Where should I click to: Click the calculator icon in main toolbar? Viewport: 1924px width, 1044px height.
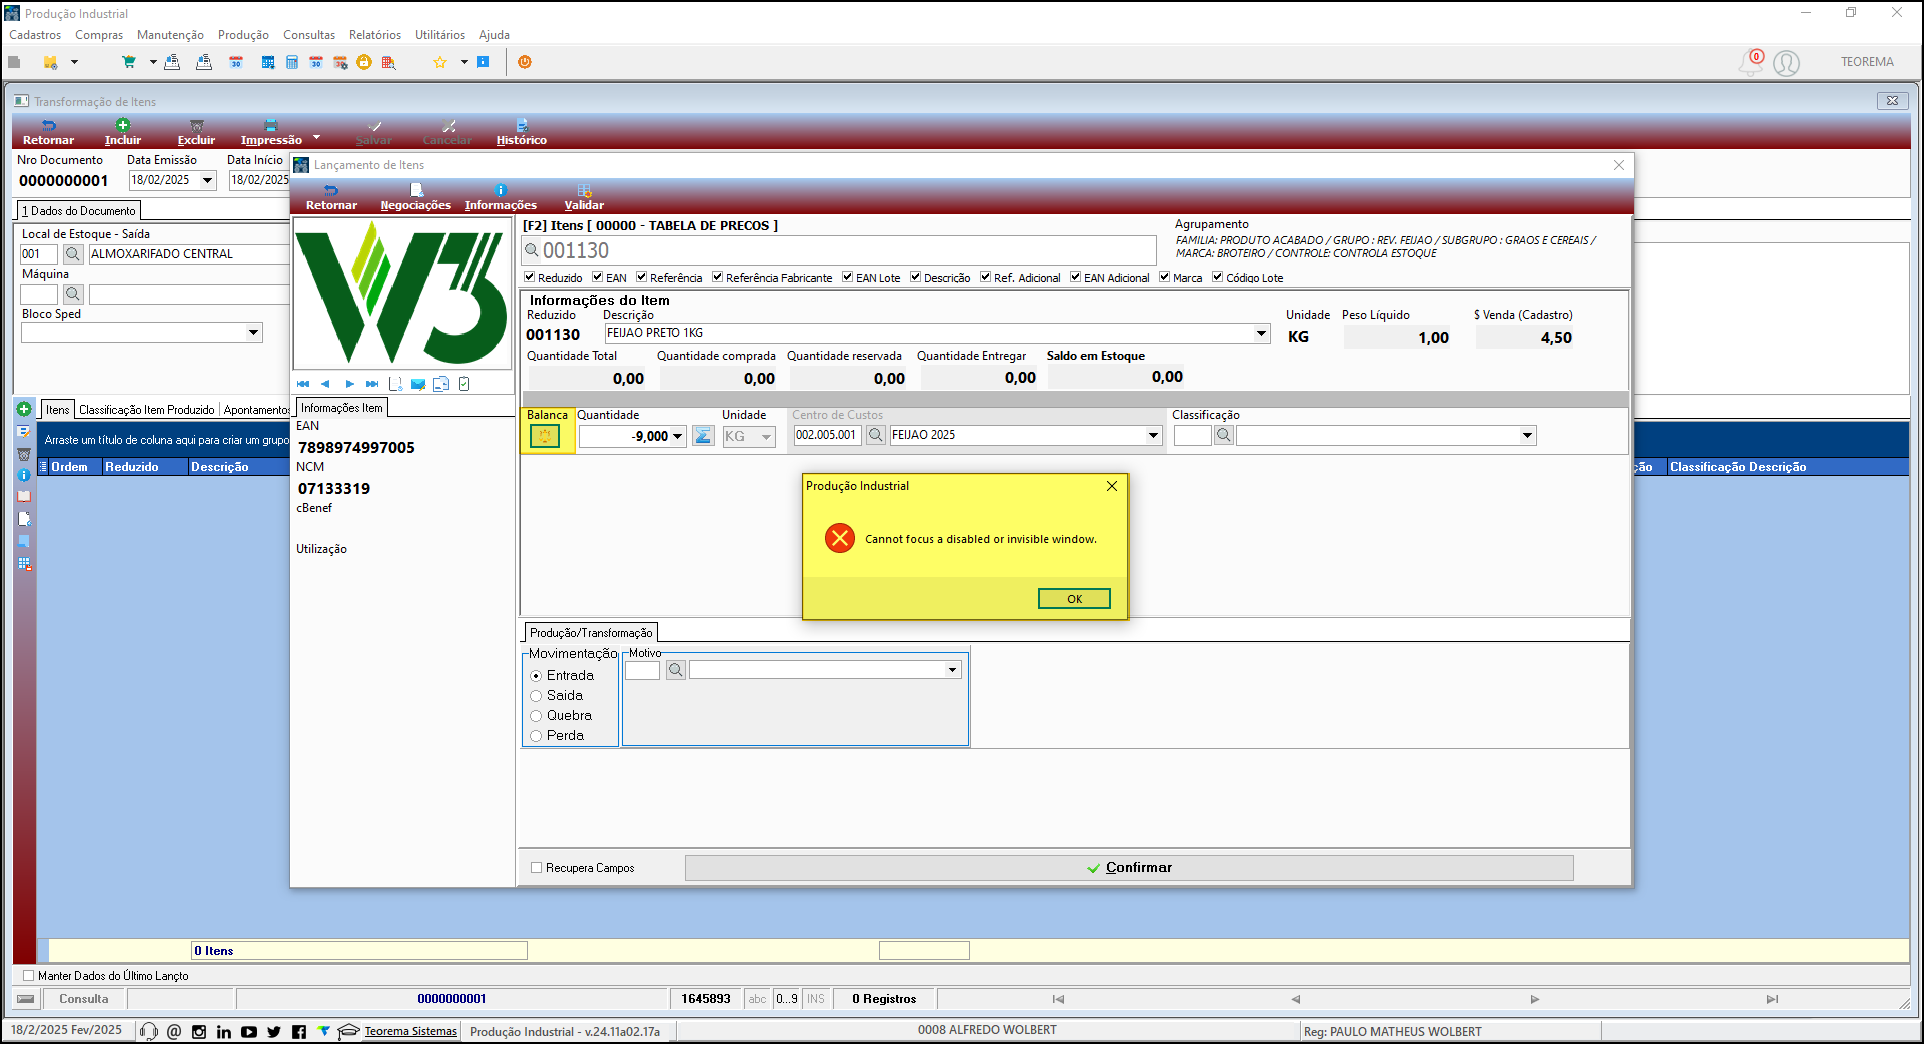point(292,62)
